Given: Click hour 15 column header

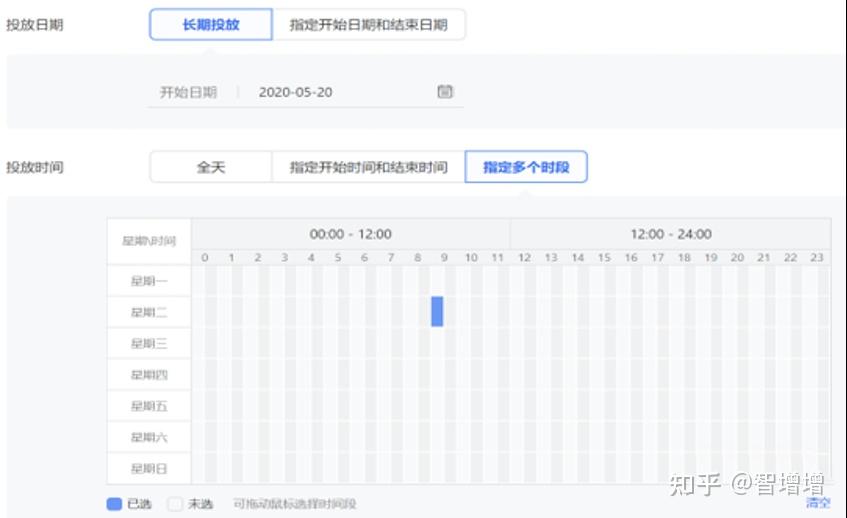Looking at the screenshot, I should pos(604,258).
